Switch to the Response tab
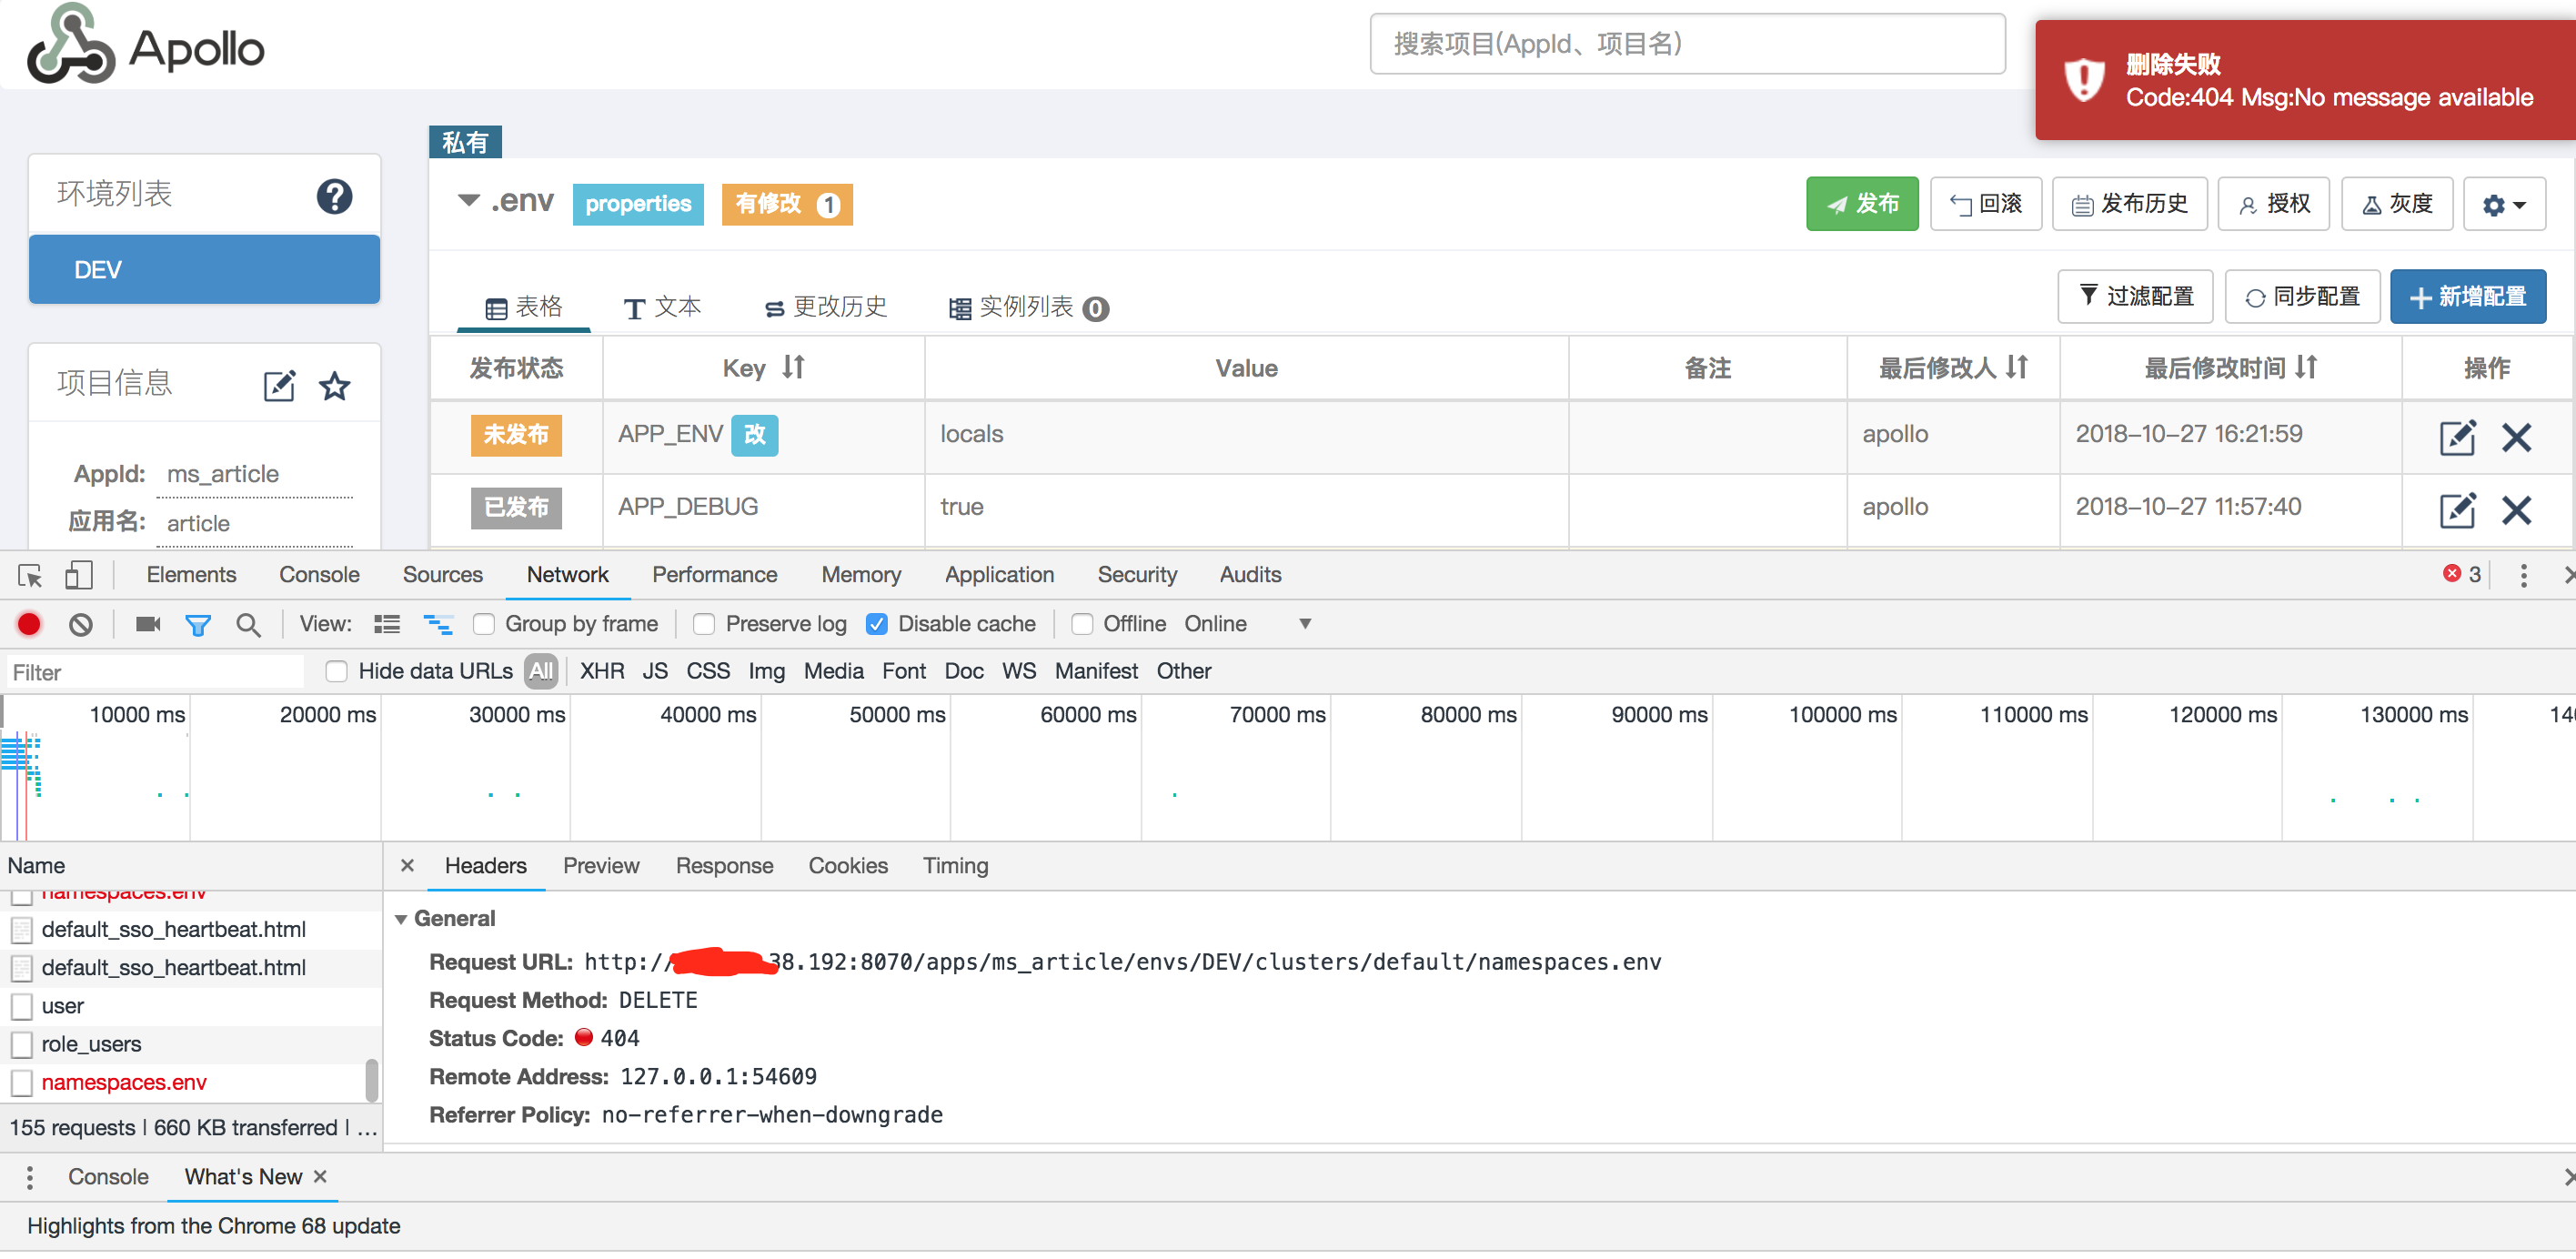2576x1259 pixels. click(x=725, y=866)
